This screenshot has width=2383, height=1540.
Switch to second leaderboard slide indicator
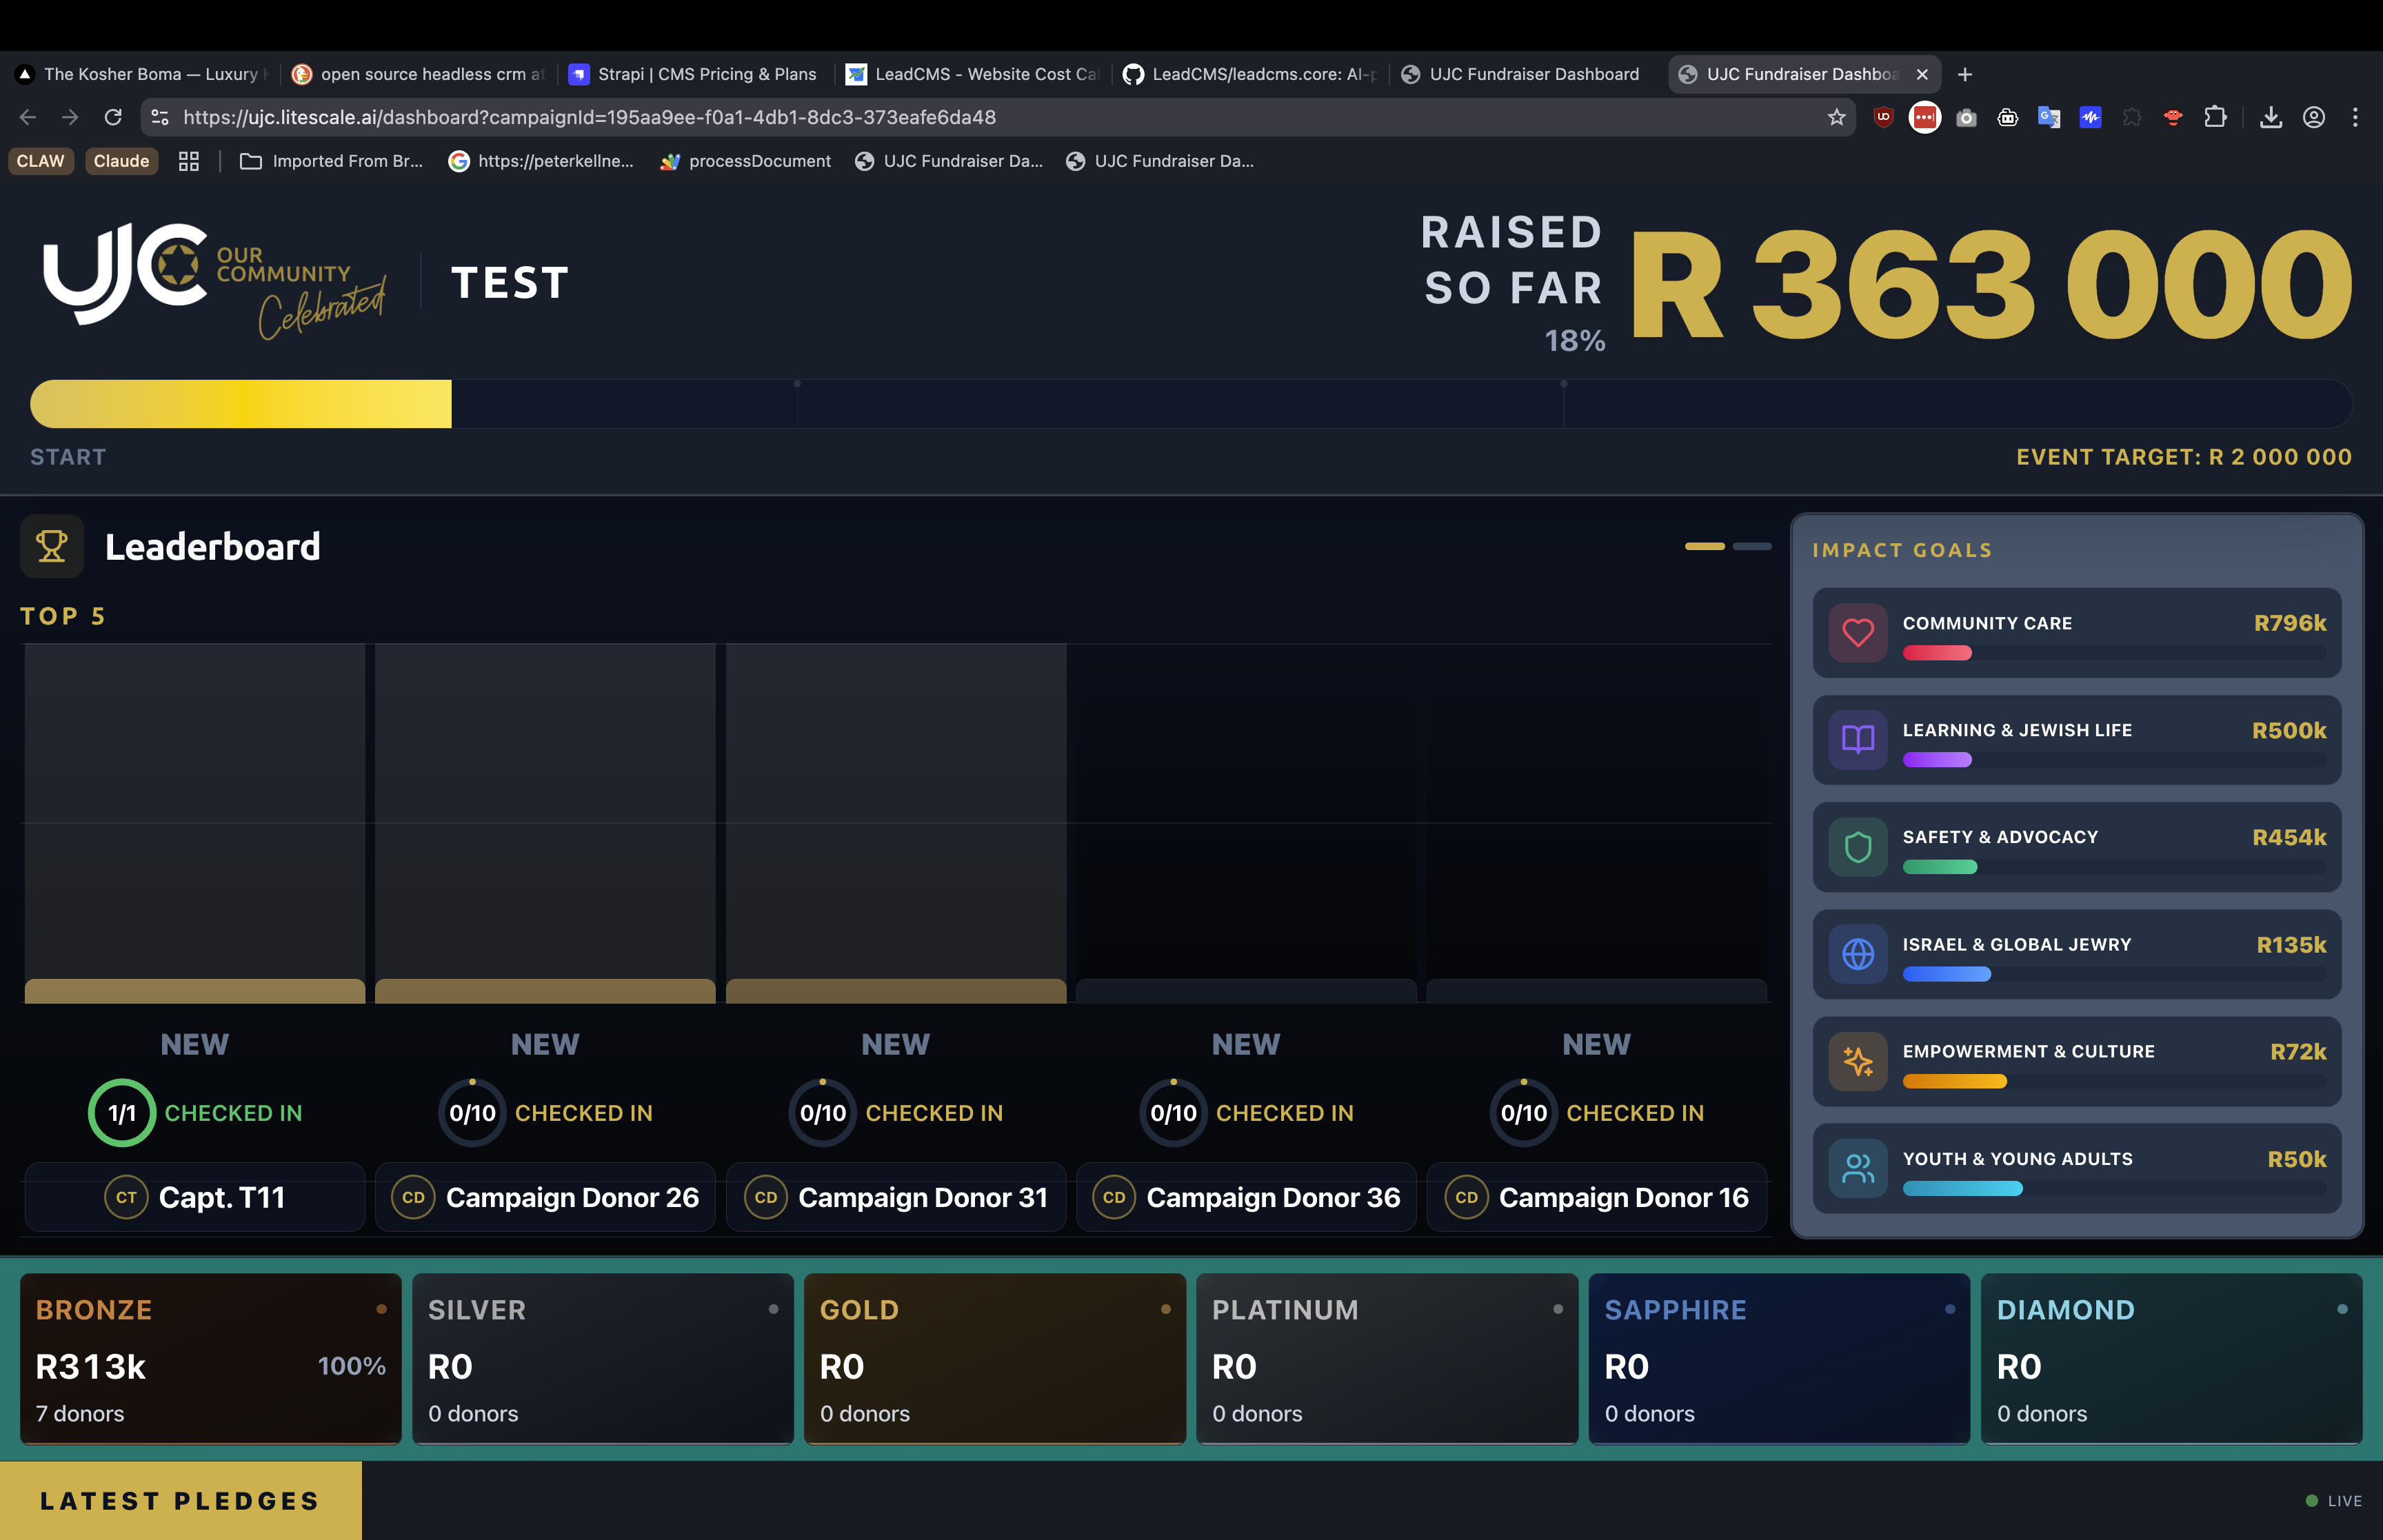pos(1752,546)
